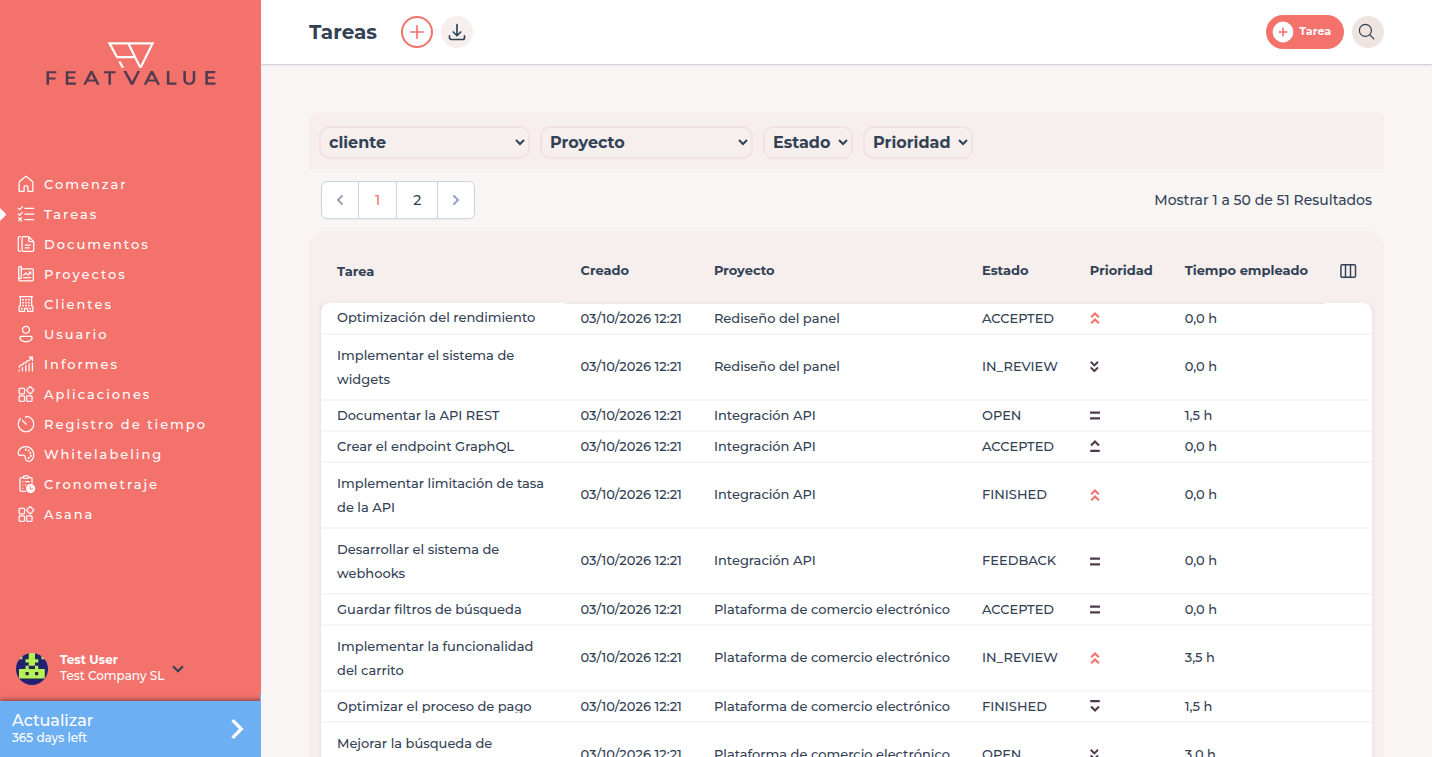Click the Clientes building icon
The image size is (1432, 757).
[x=26, y=304]
